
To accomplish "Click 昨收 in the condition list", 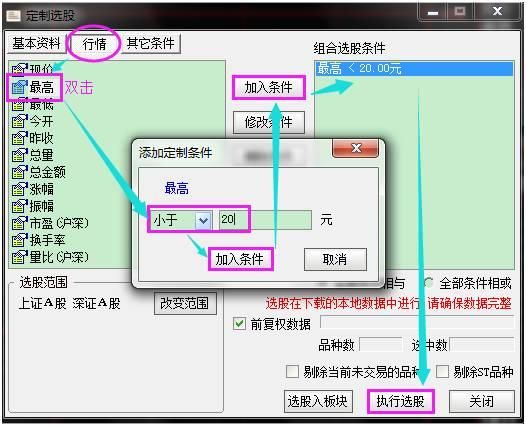I will (41, 138).
